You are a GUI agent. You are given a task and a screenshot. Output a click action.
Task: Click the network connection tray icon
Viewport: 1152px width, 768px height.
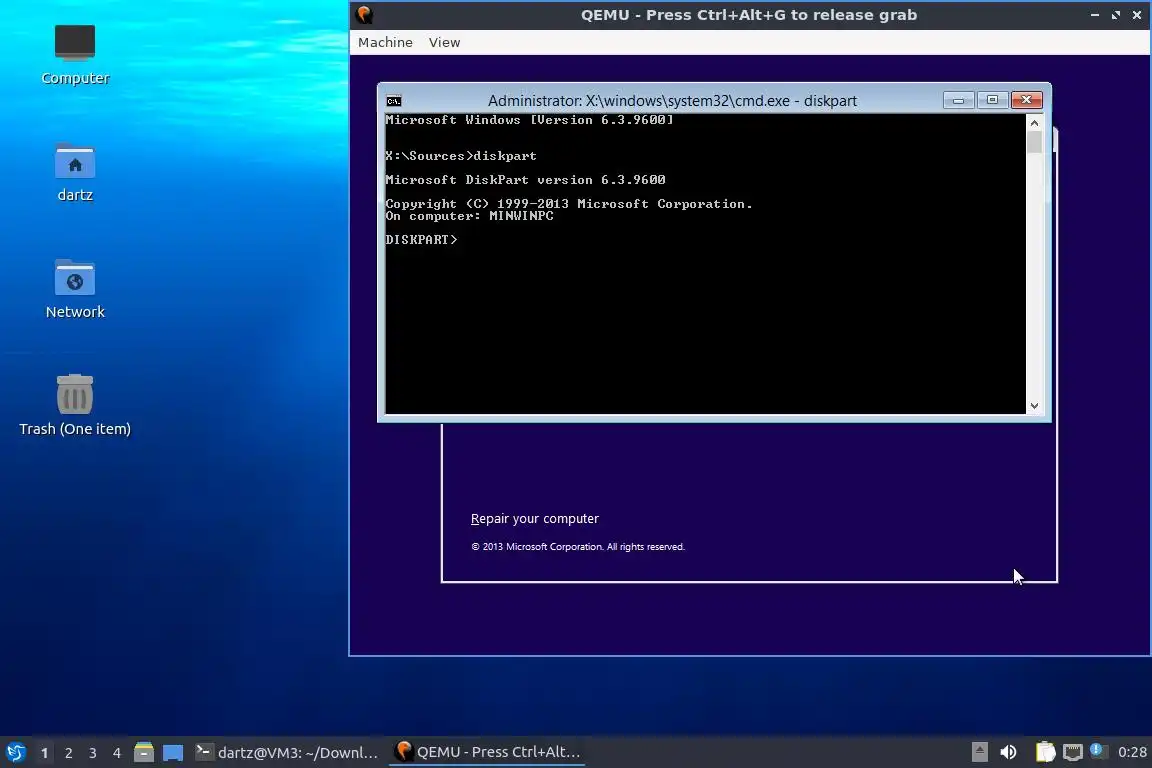click(x=1073, y=753)
